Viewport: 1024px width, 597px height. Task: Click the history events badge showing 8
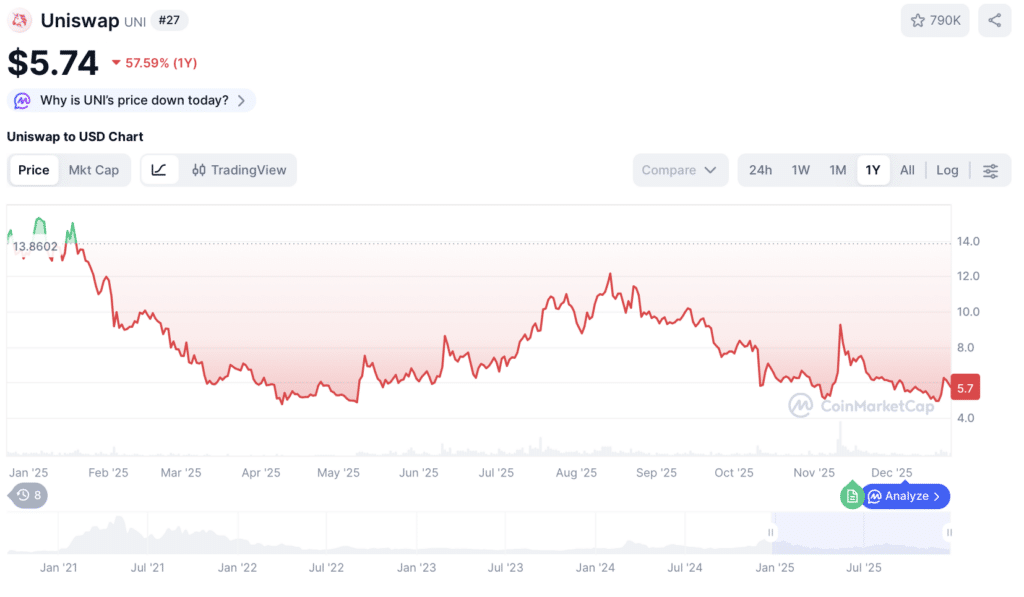tap(29, 495)
